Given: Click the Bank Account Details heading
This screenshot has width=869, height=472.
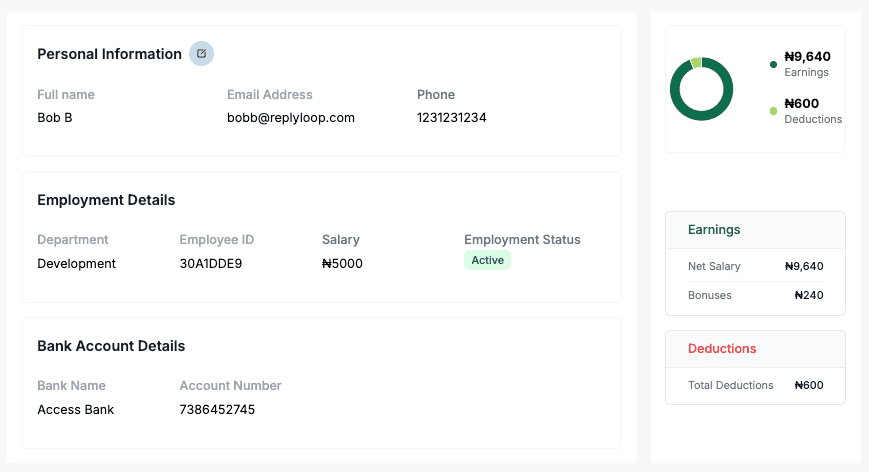Looking at the screenshot, I should pyautogui.click(x=111, y=346).
